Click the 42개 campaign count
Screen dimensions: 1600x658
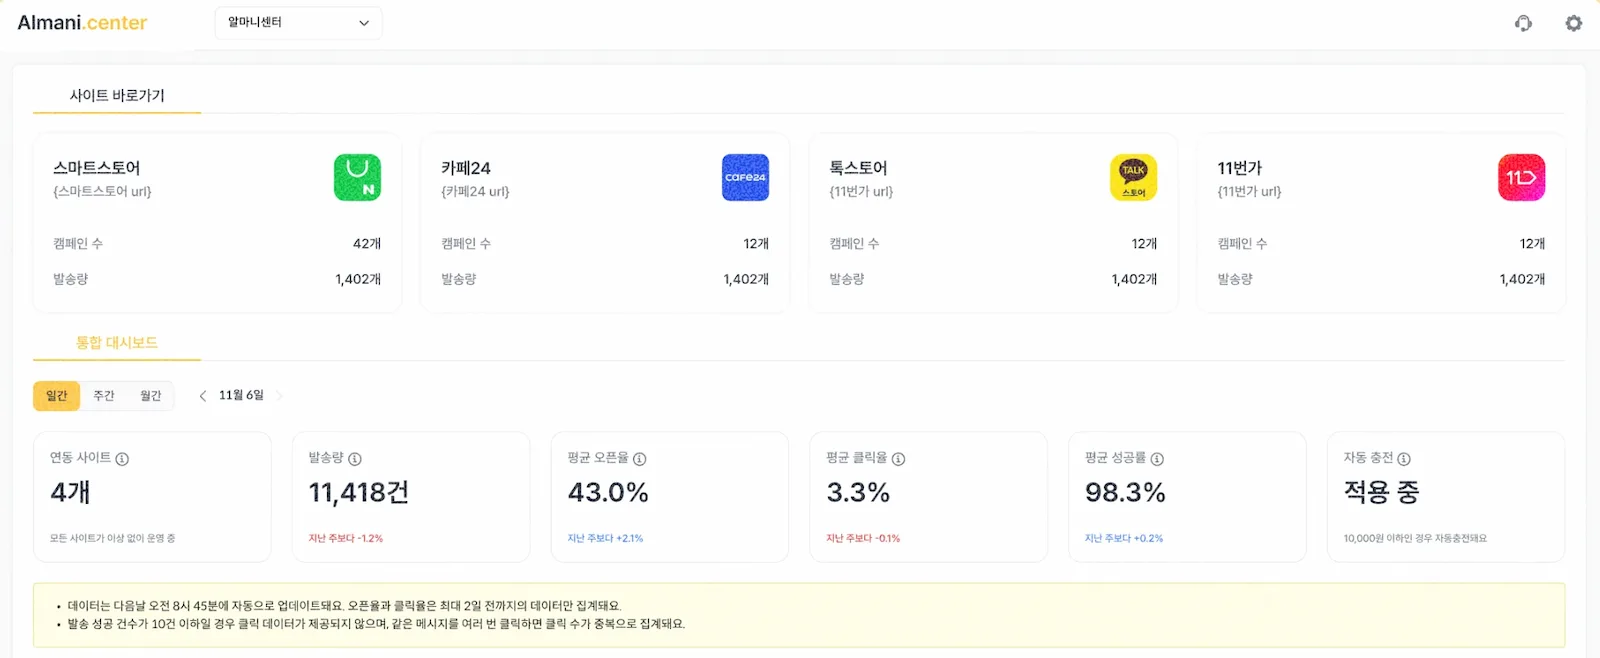(x=367, y=244)
